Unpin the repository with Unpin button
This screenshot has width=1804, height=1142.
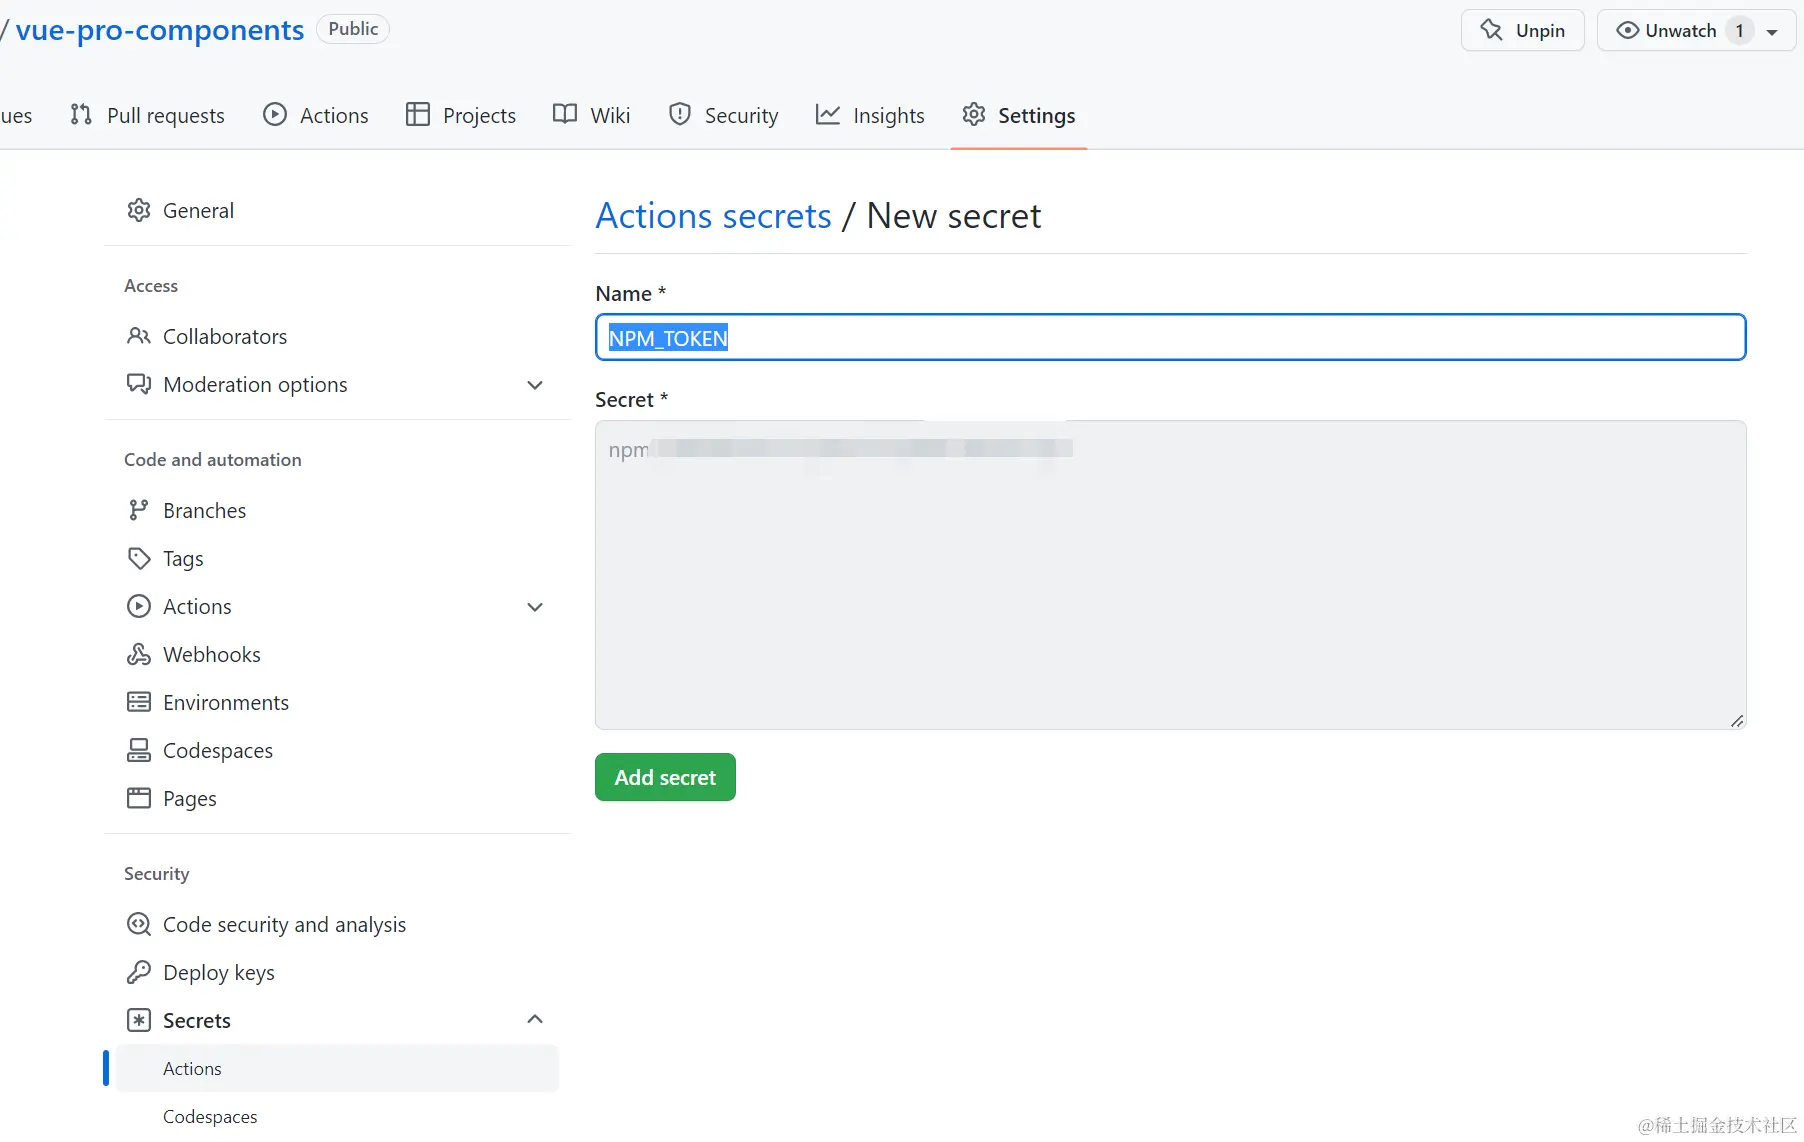pyautogui.click(x=1522, y=30)
